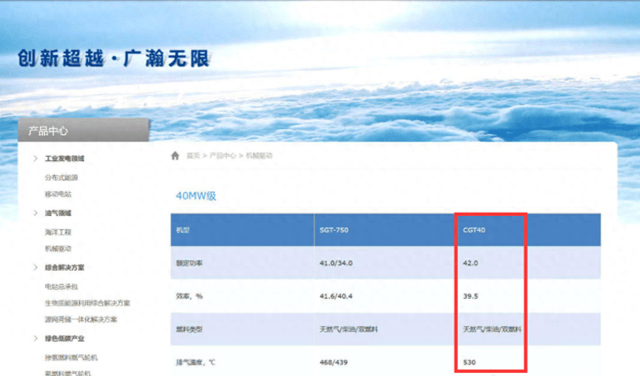The width and height of the screenshot is (640, 376).
Task: Click the SGT-750 天然气/柴油/双燃料 fuel cell
Action: coord(349,329)
